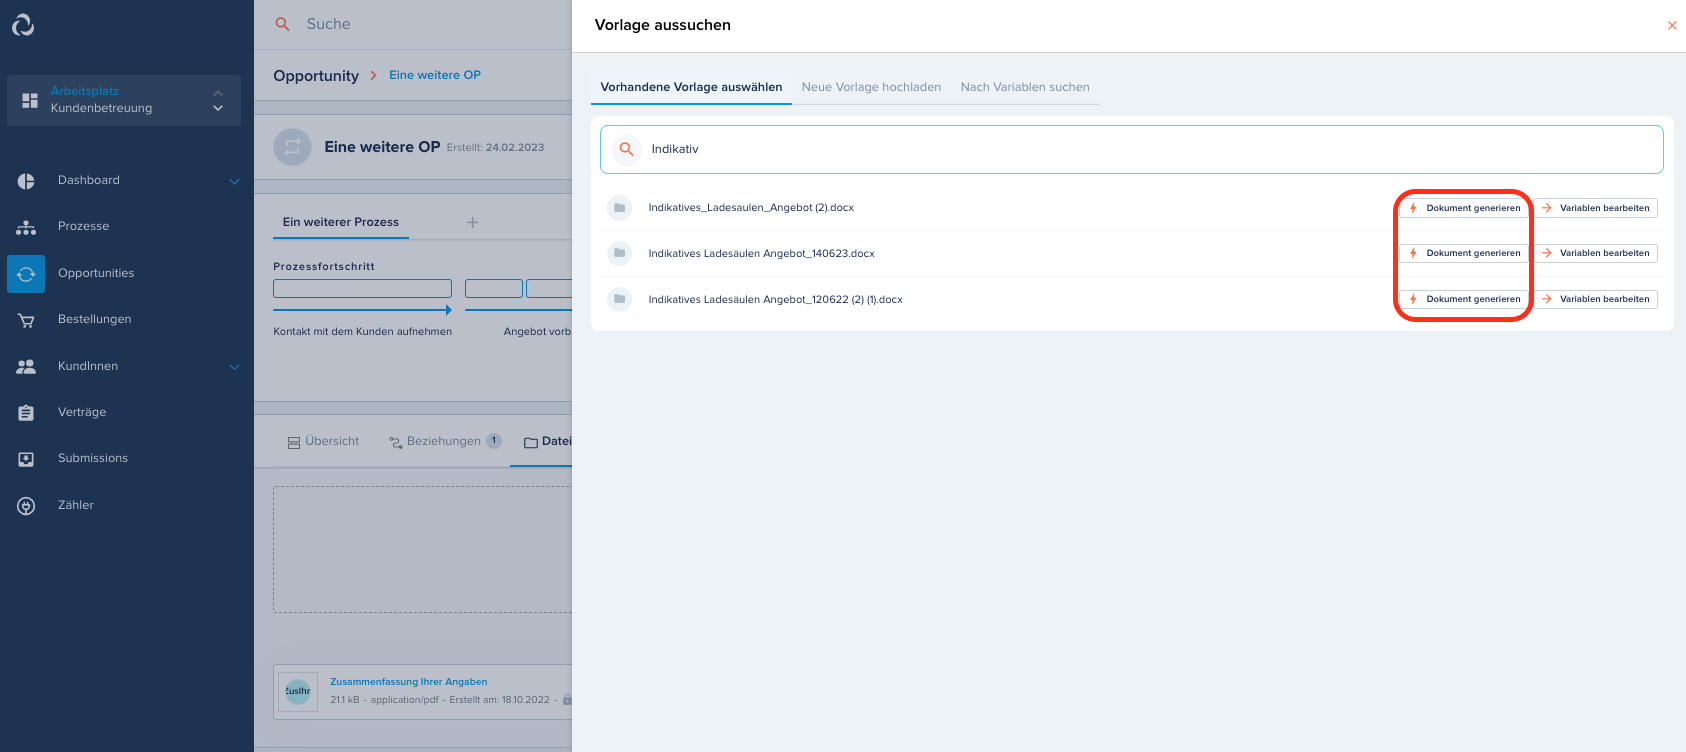Open Opportunities in the sidebar
This screenshot has height=752, width=1686.
pyautogui.click(x=96, y=274)
